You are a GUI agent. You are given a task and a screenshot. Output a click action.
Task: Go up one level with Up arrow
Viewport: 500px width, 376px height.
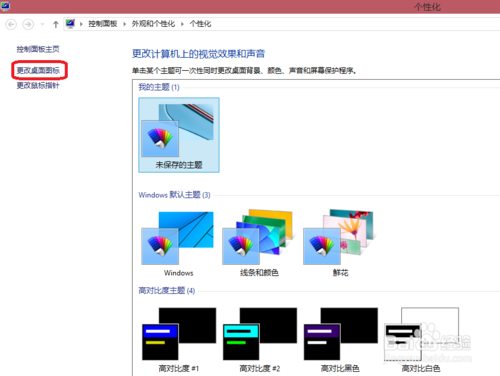tap(56, 24)
